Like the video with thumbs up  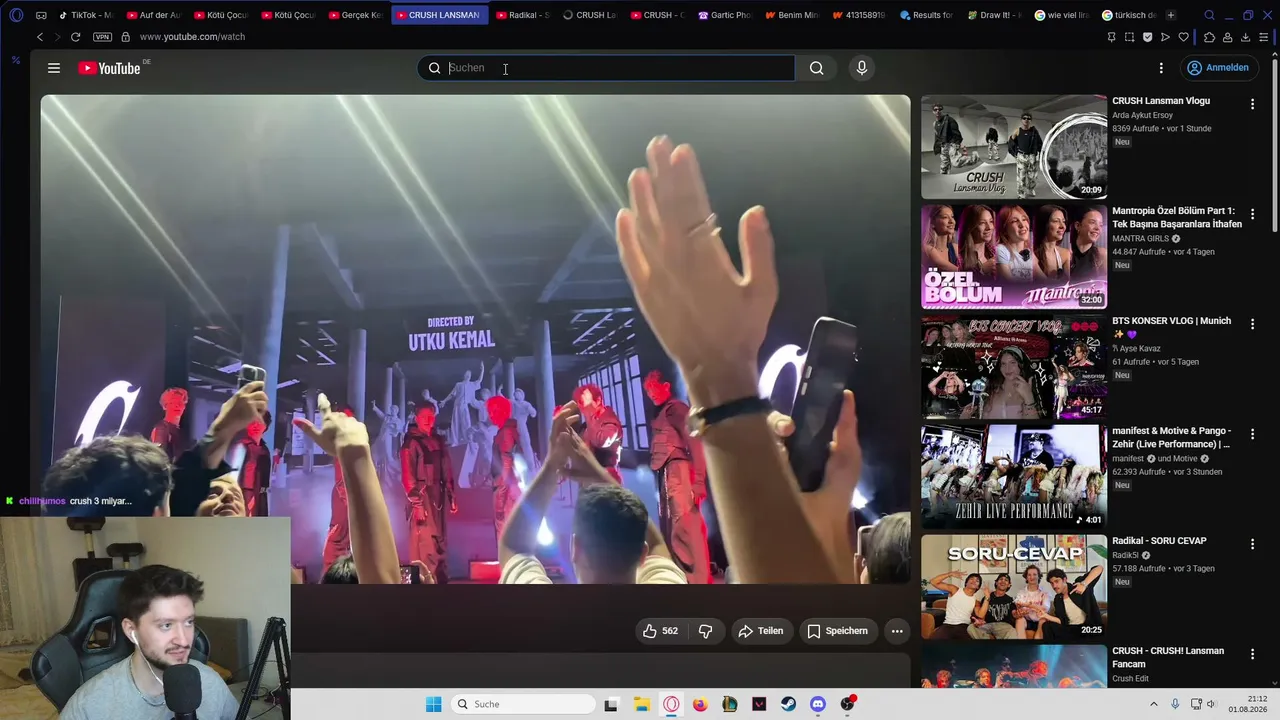661,631
